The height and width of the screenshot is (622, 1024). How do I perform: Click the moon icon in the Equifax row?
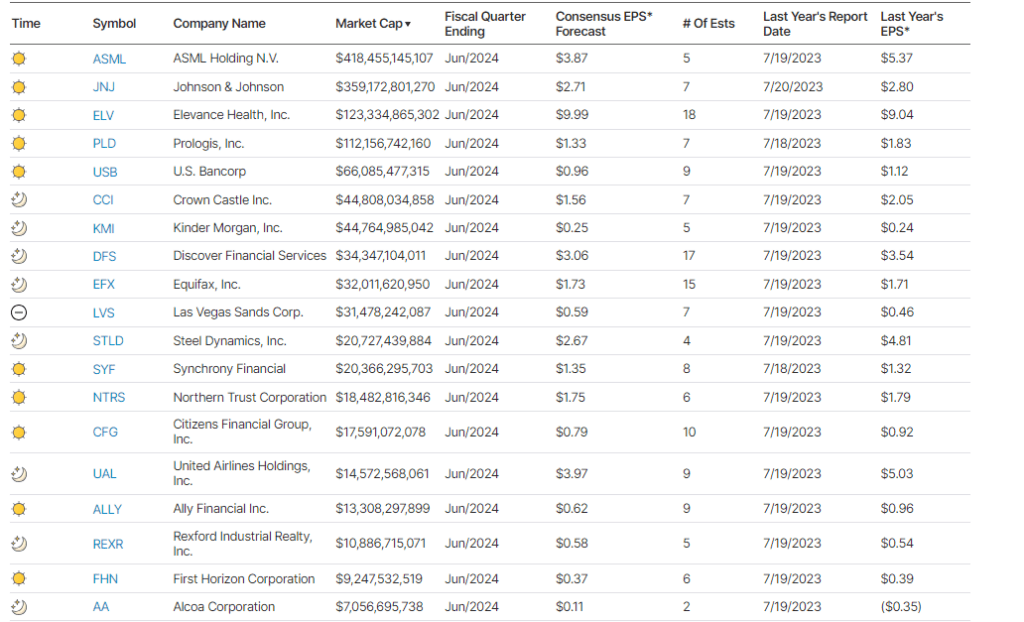tap(19, 284)
